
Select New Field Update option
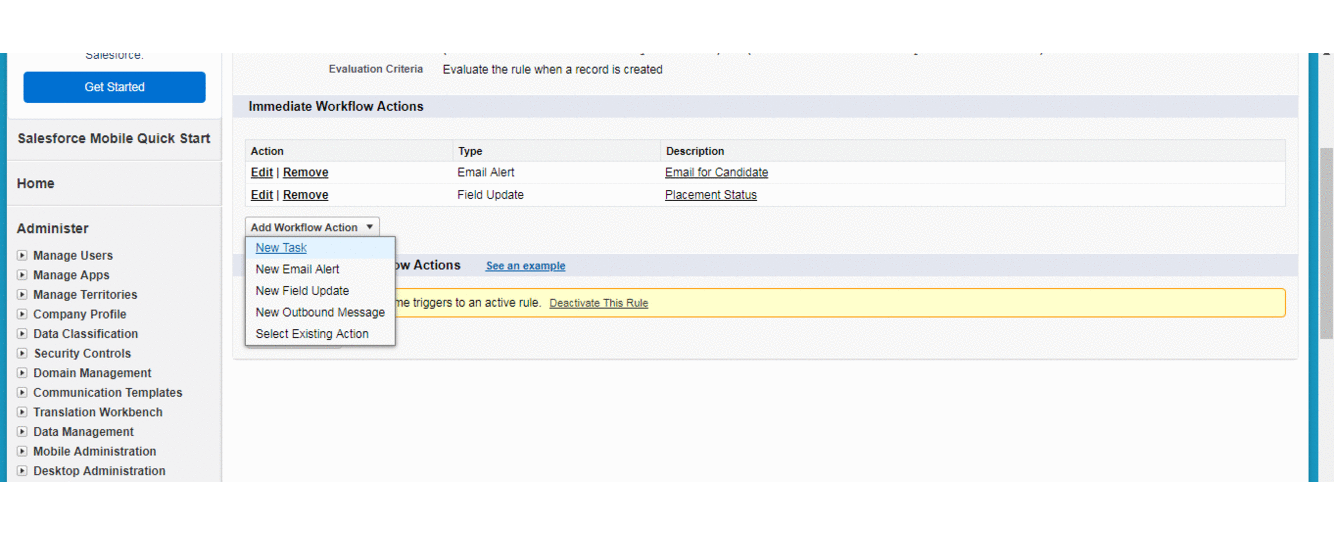pyautogui.click(x=302, y=291)
